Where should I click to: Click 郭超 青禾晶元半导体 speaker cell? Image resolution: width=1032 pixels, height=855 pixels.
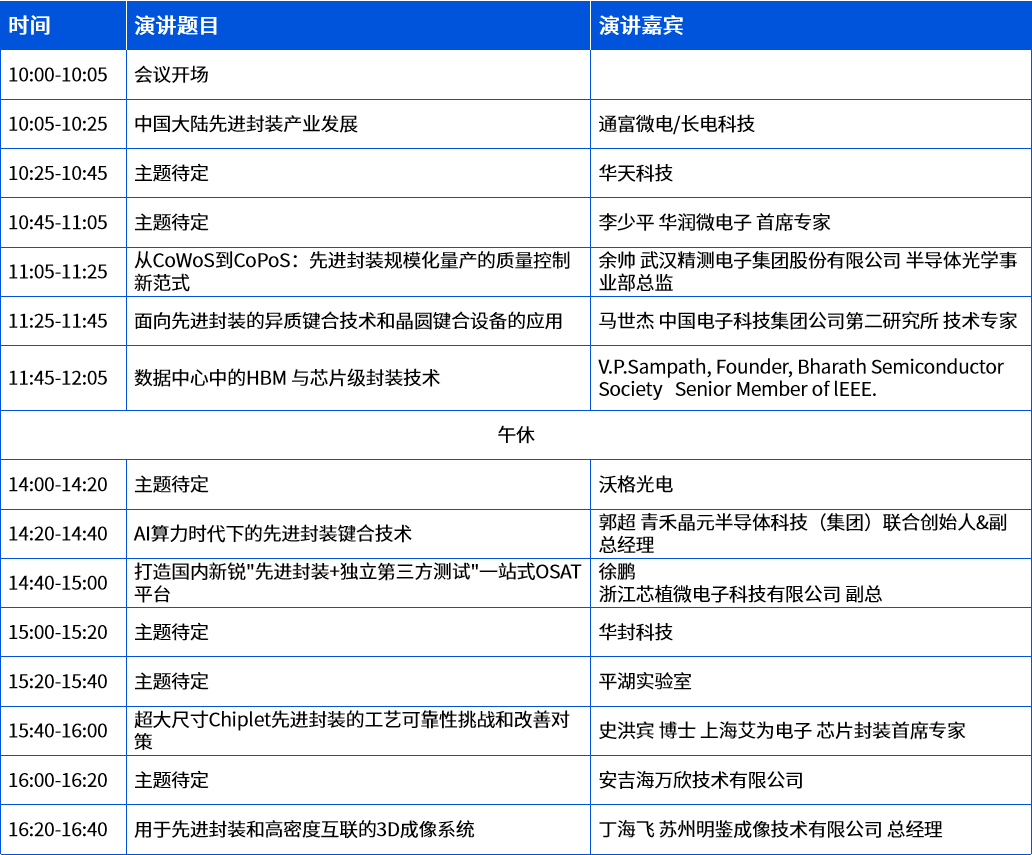(811, 534)
